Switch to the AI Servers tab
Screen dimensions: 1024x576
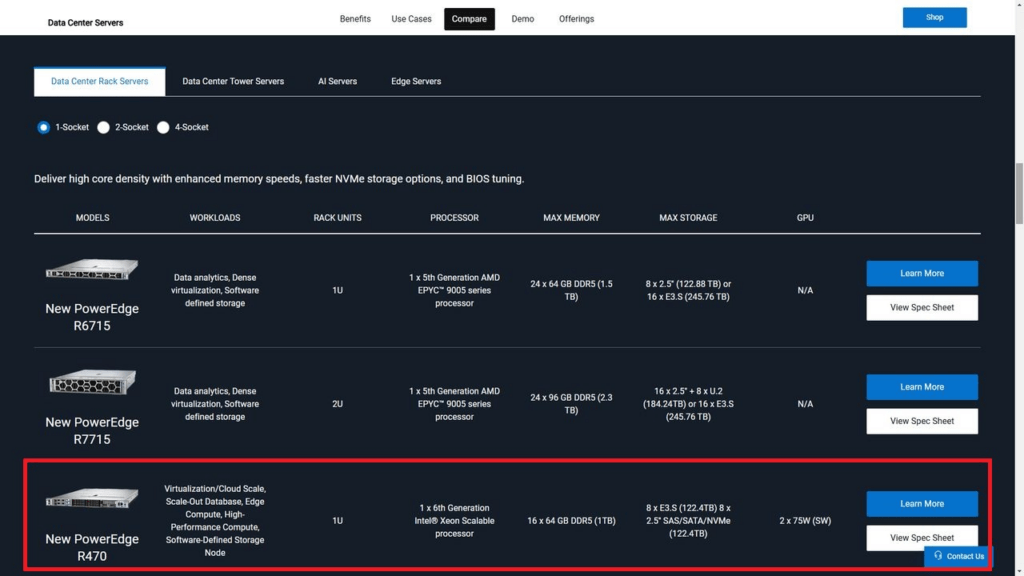(337, 82)
